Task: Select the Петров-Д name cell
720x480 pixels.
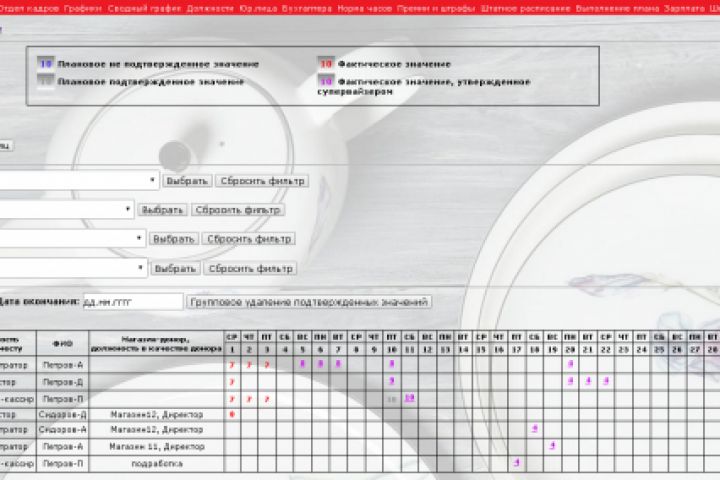Action: click(x=62, y=382)
